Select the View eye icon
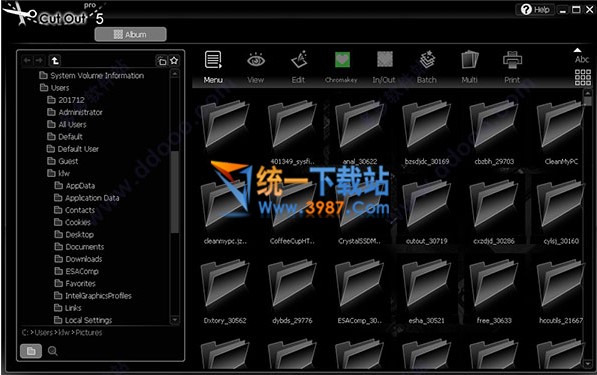597x375 pixels. click(255, 67)
